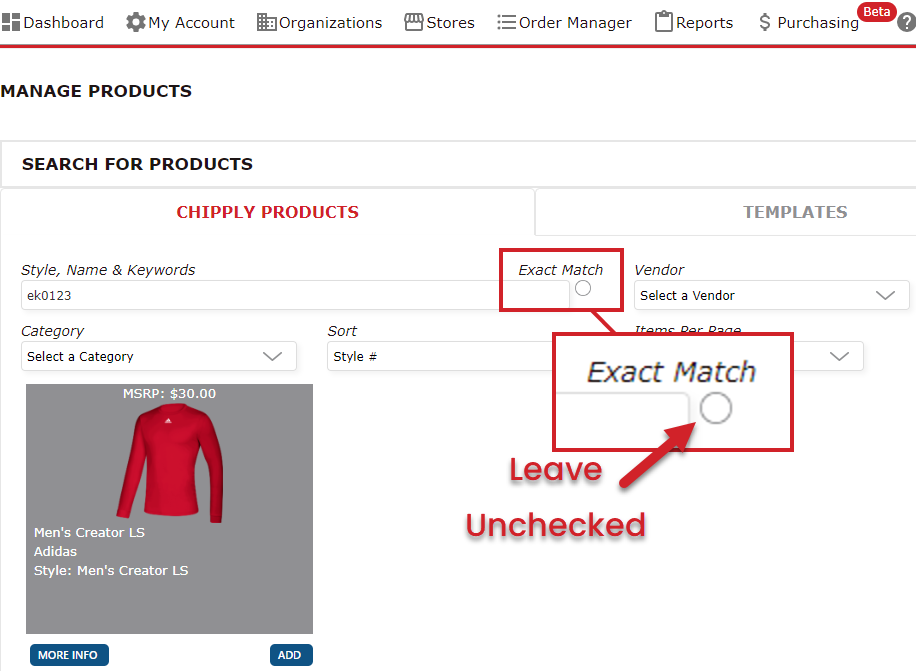The image size is (916, 671).
Task: Click the Reports clipboard icon
Action: [x=664, y=22]
